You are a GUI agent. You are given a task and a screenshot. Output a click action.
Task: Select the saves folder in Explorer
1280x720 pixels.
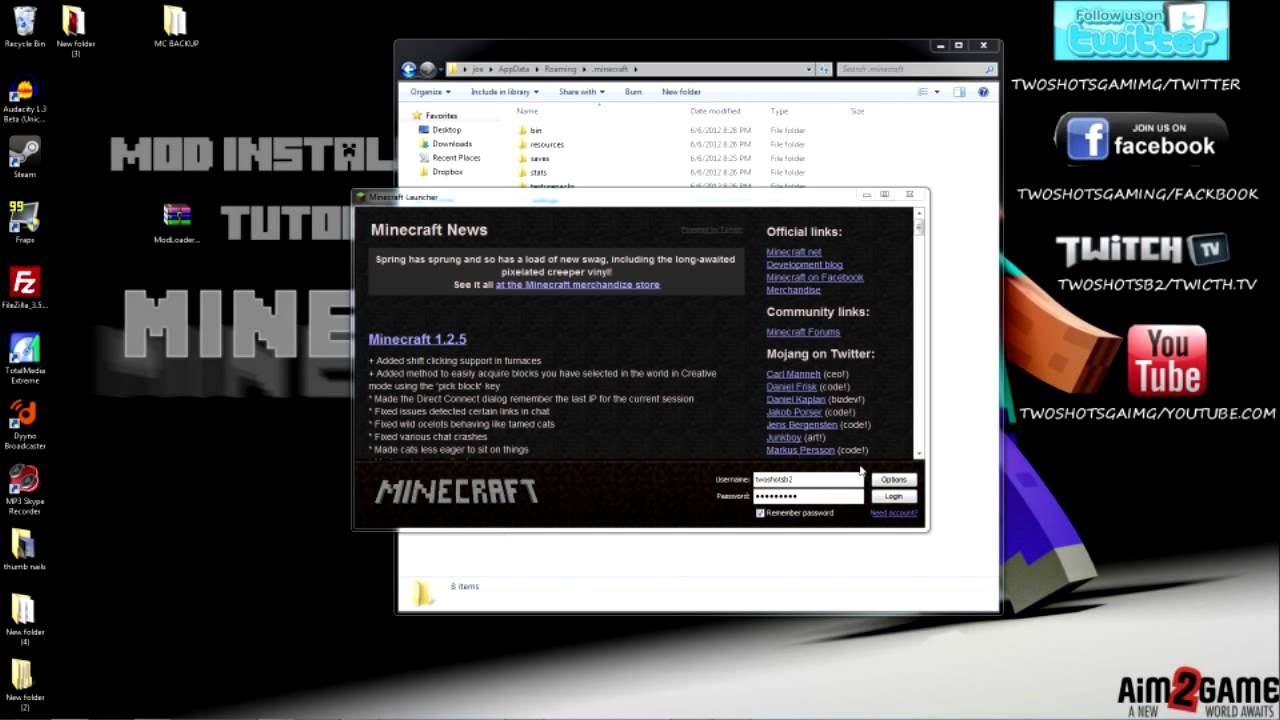click(534, 159)
